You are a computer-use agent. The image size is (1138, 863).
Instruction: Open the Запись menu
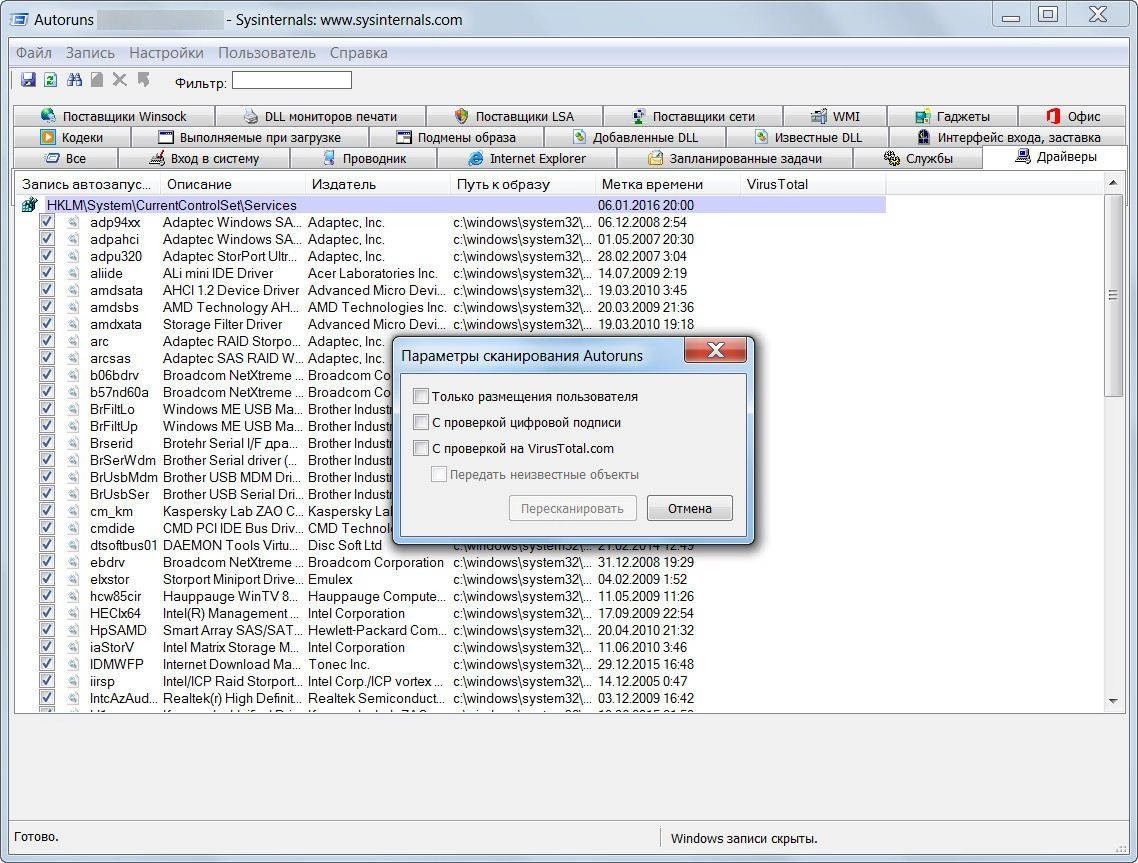click(x=90, y=53)
